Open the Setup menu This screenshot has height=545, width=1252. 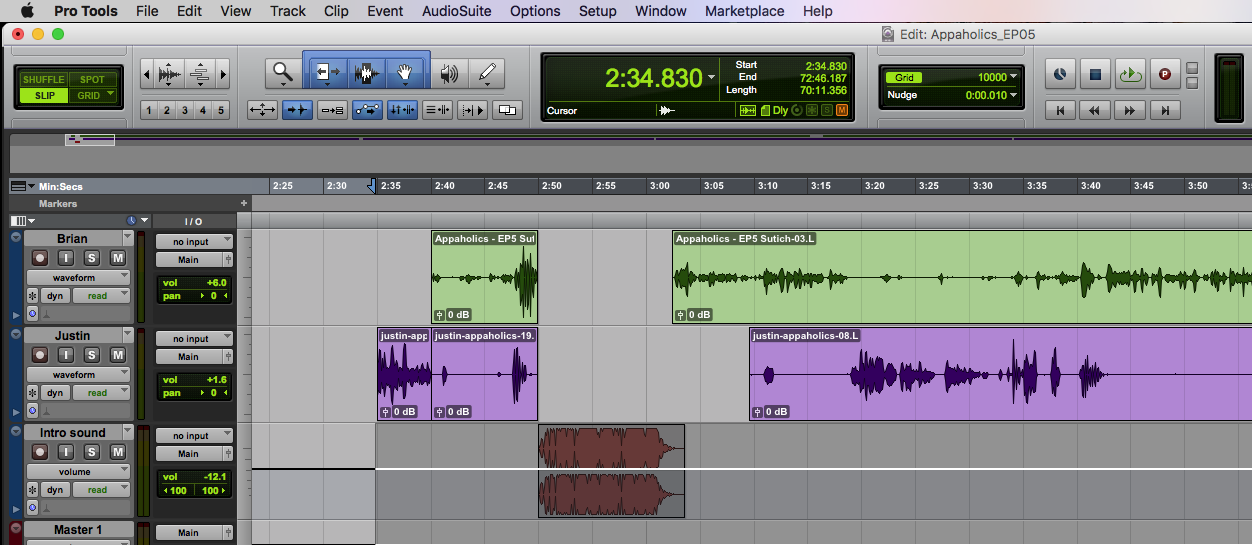598,11
